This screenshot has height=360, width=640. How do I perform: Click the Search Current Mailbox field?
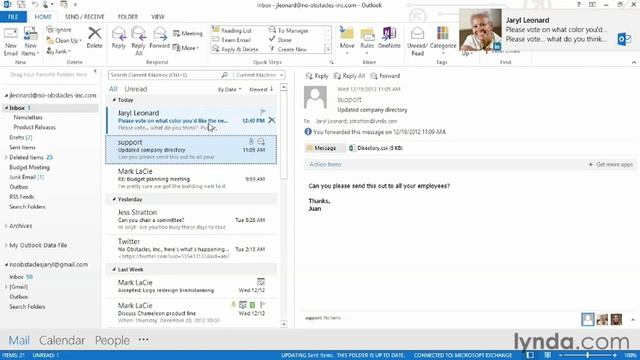[x=165, y=75]
